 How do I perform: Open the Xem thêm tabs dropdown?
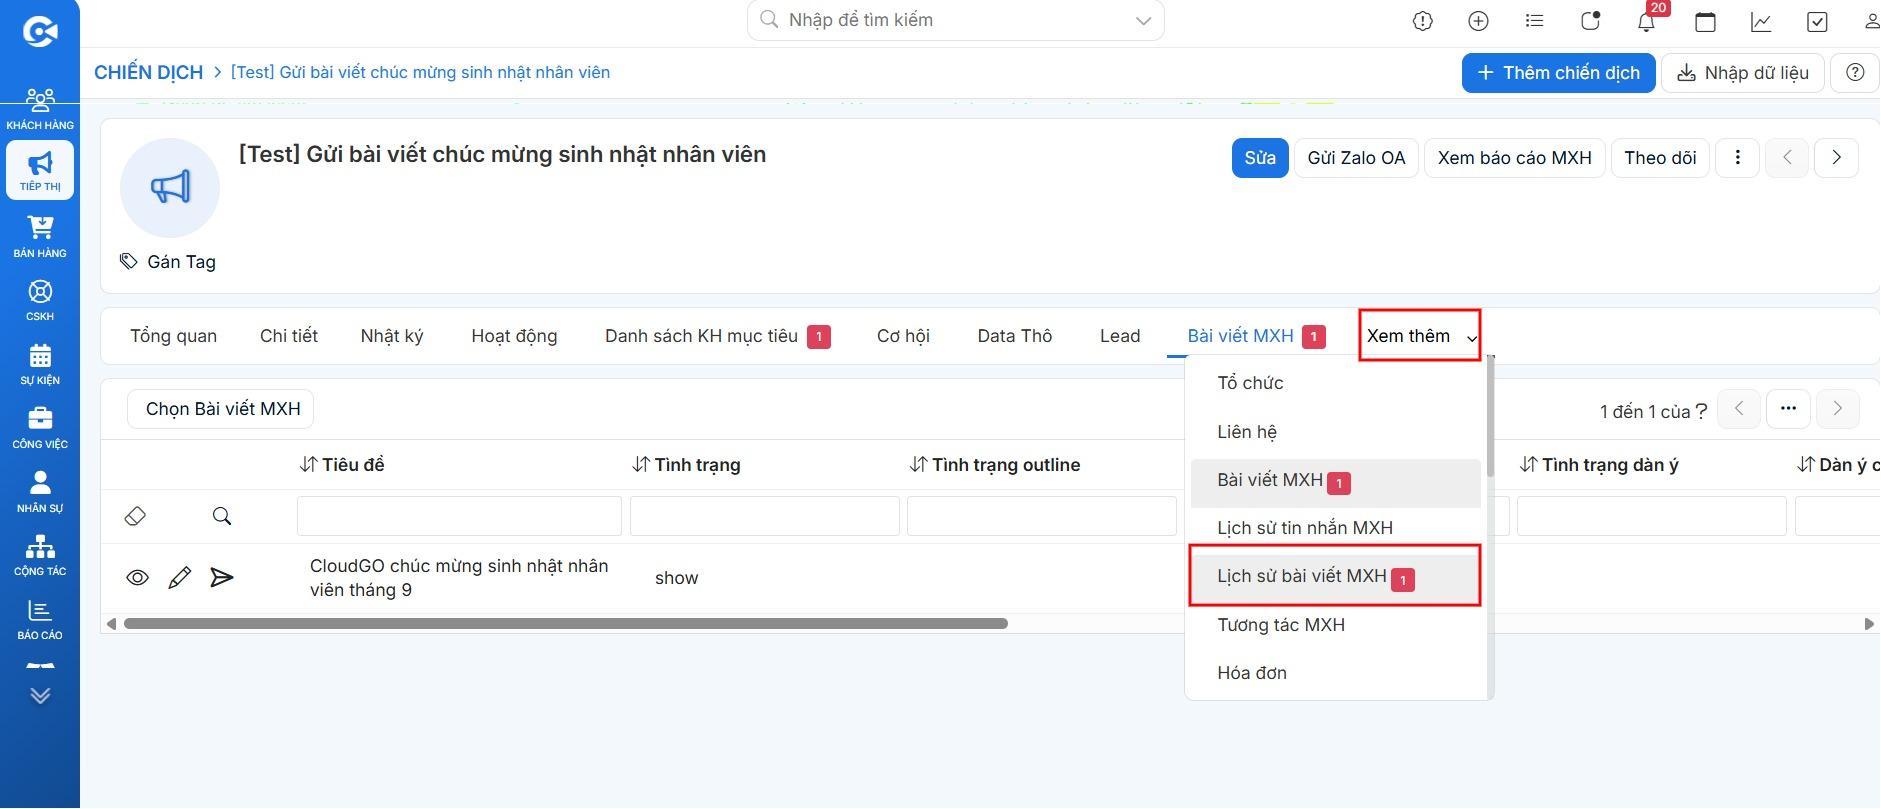(1420, 336)
